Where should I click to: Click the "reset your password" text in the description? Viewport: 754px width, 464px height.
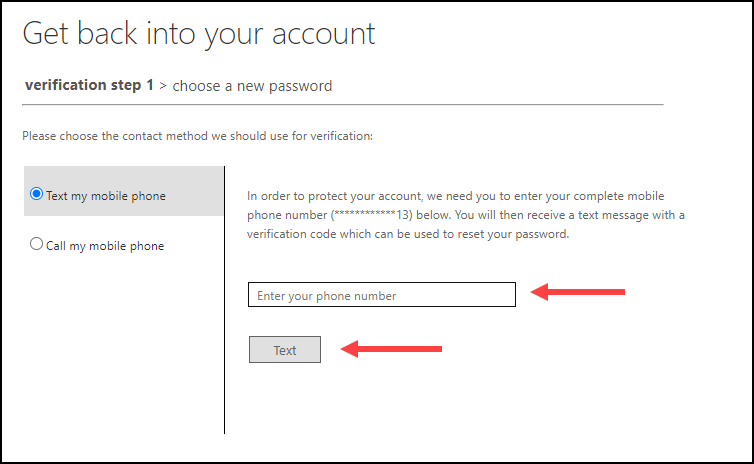click(x=519, y=234)
